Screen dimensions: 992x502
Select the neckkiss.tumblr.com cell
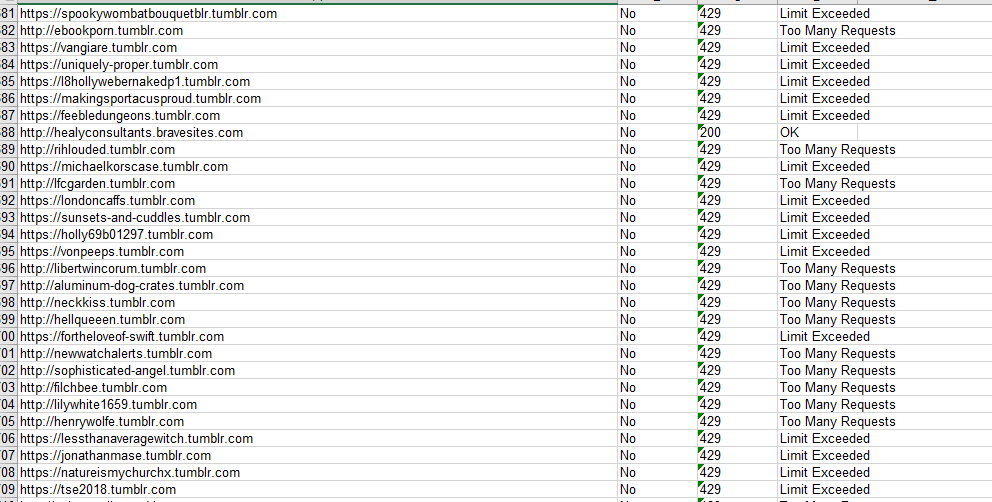(318, 303)
